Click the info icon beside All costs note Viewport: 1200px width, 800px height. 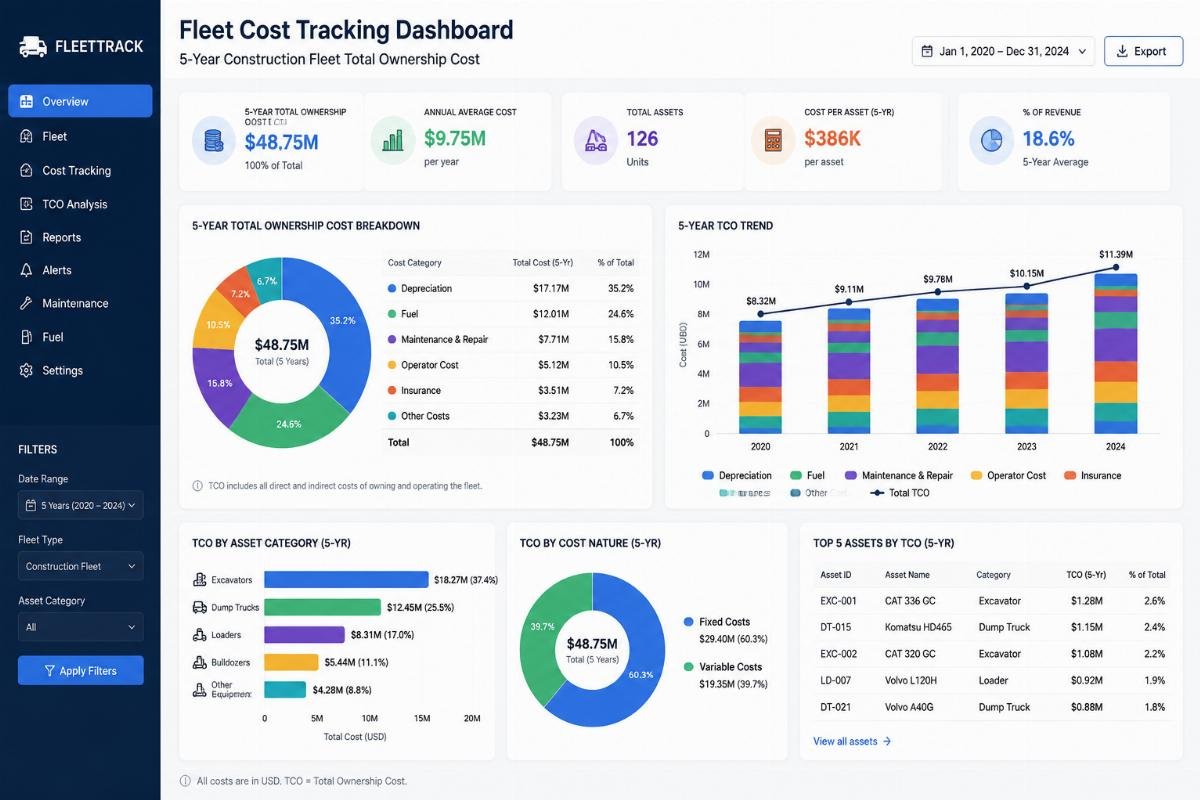click(x=185, y=781)
